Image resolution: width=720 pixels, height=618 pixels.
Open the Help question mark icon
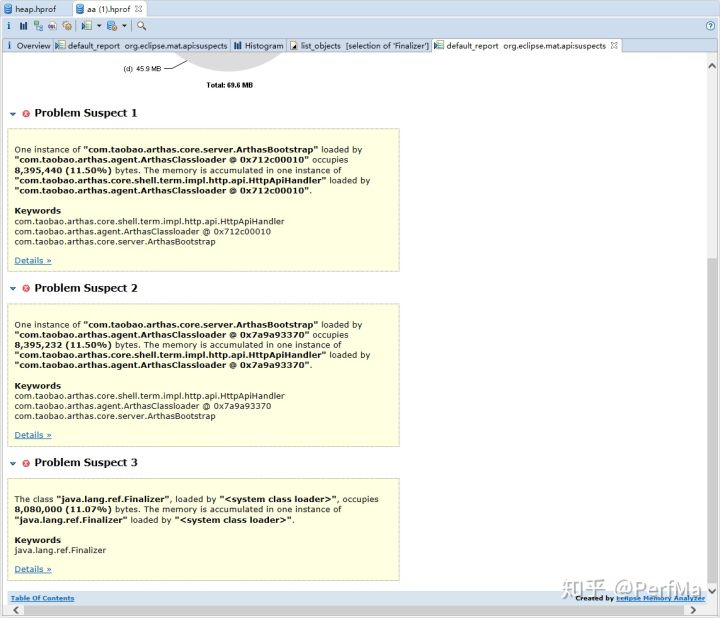[710, 26]
